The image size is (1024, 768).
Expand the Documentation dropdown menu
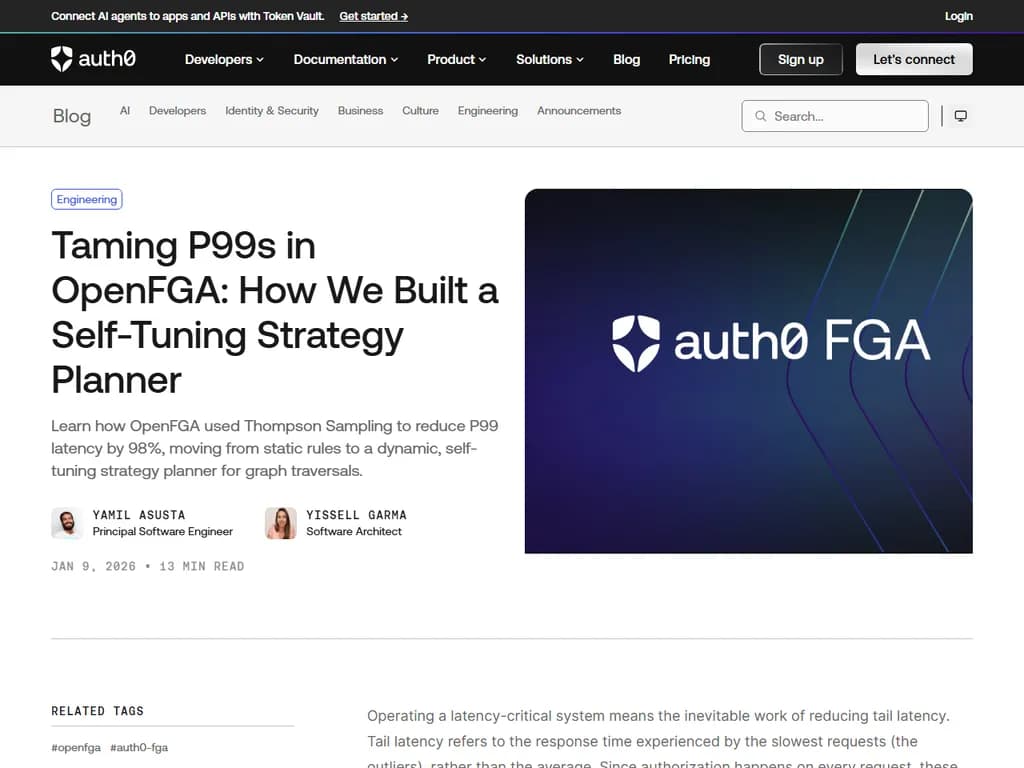345,59
